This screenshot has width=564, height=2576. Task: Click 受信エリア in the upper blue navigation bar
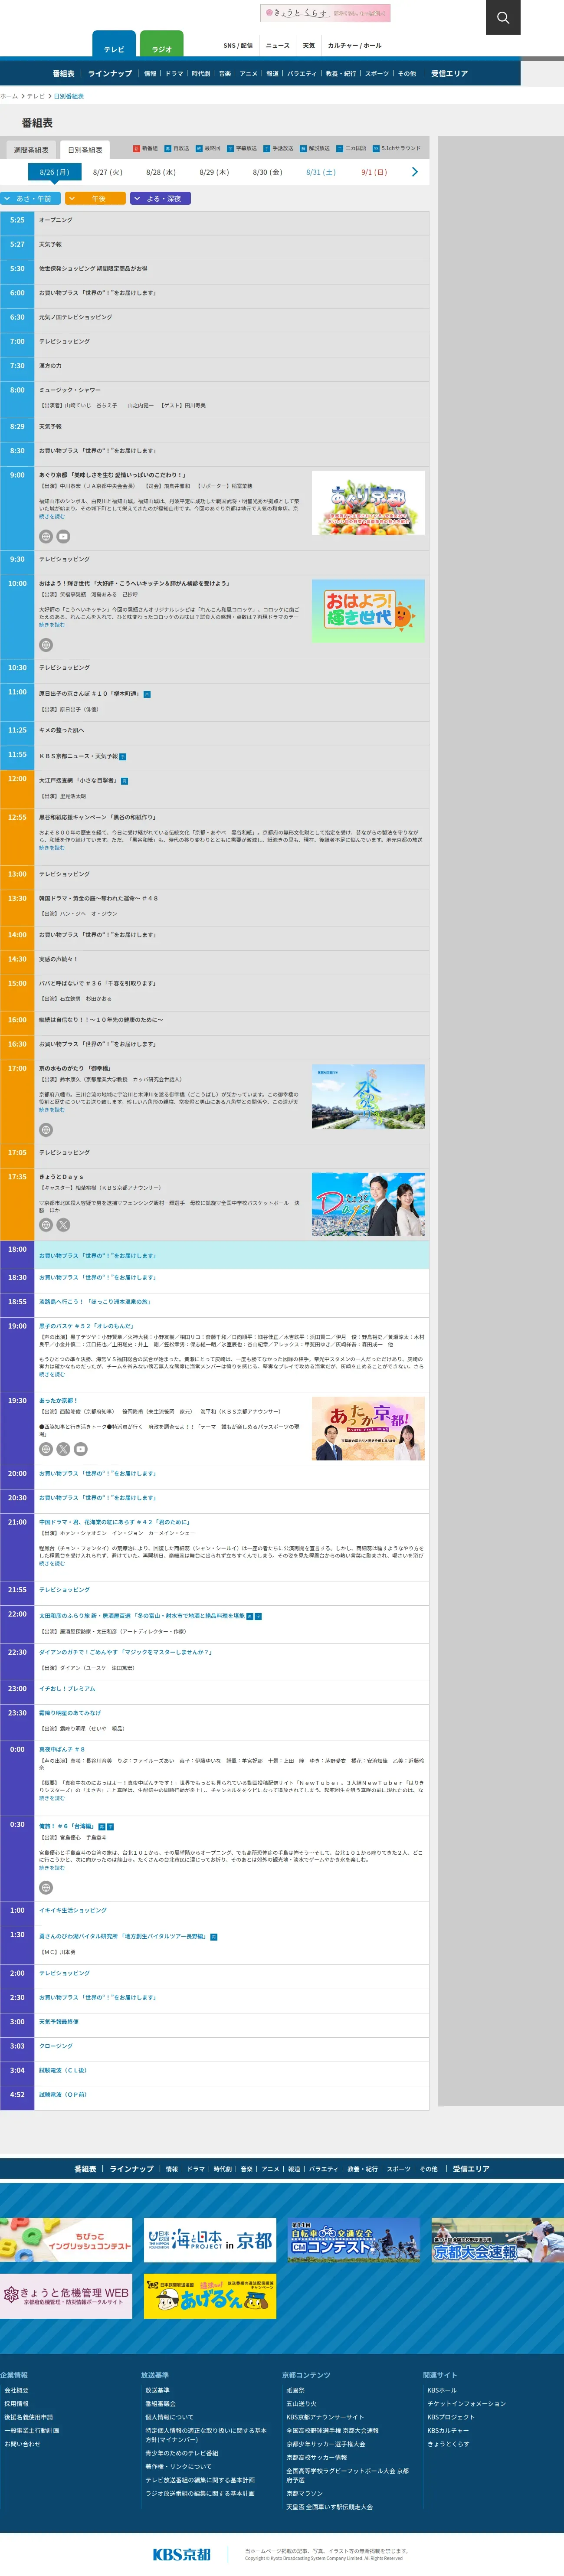pos(449,73)
